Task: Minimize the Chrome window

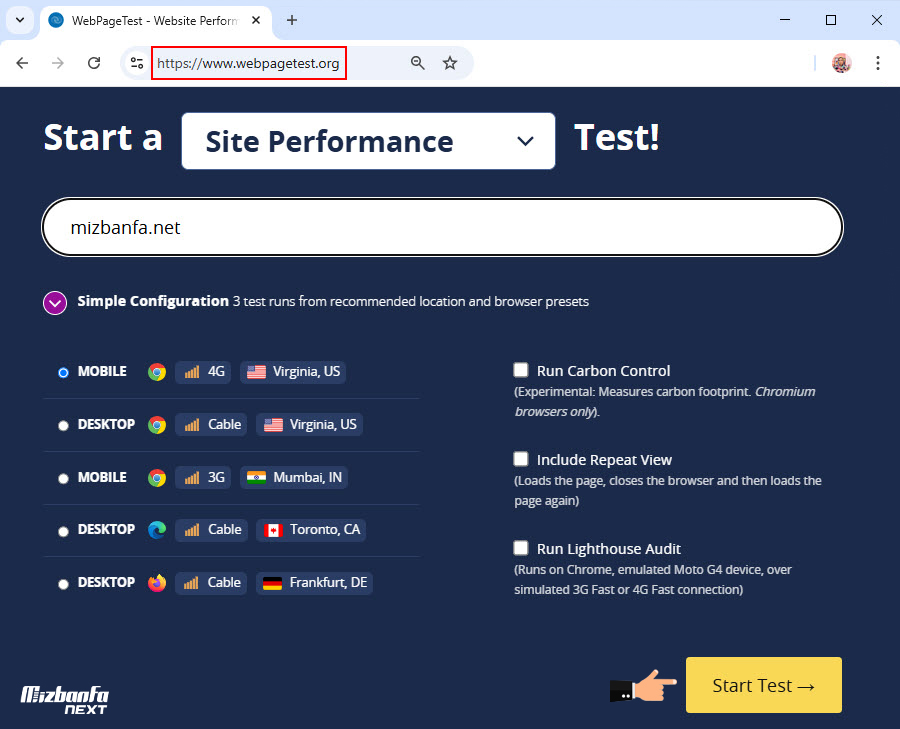Action: pos(785,20)
